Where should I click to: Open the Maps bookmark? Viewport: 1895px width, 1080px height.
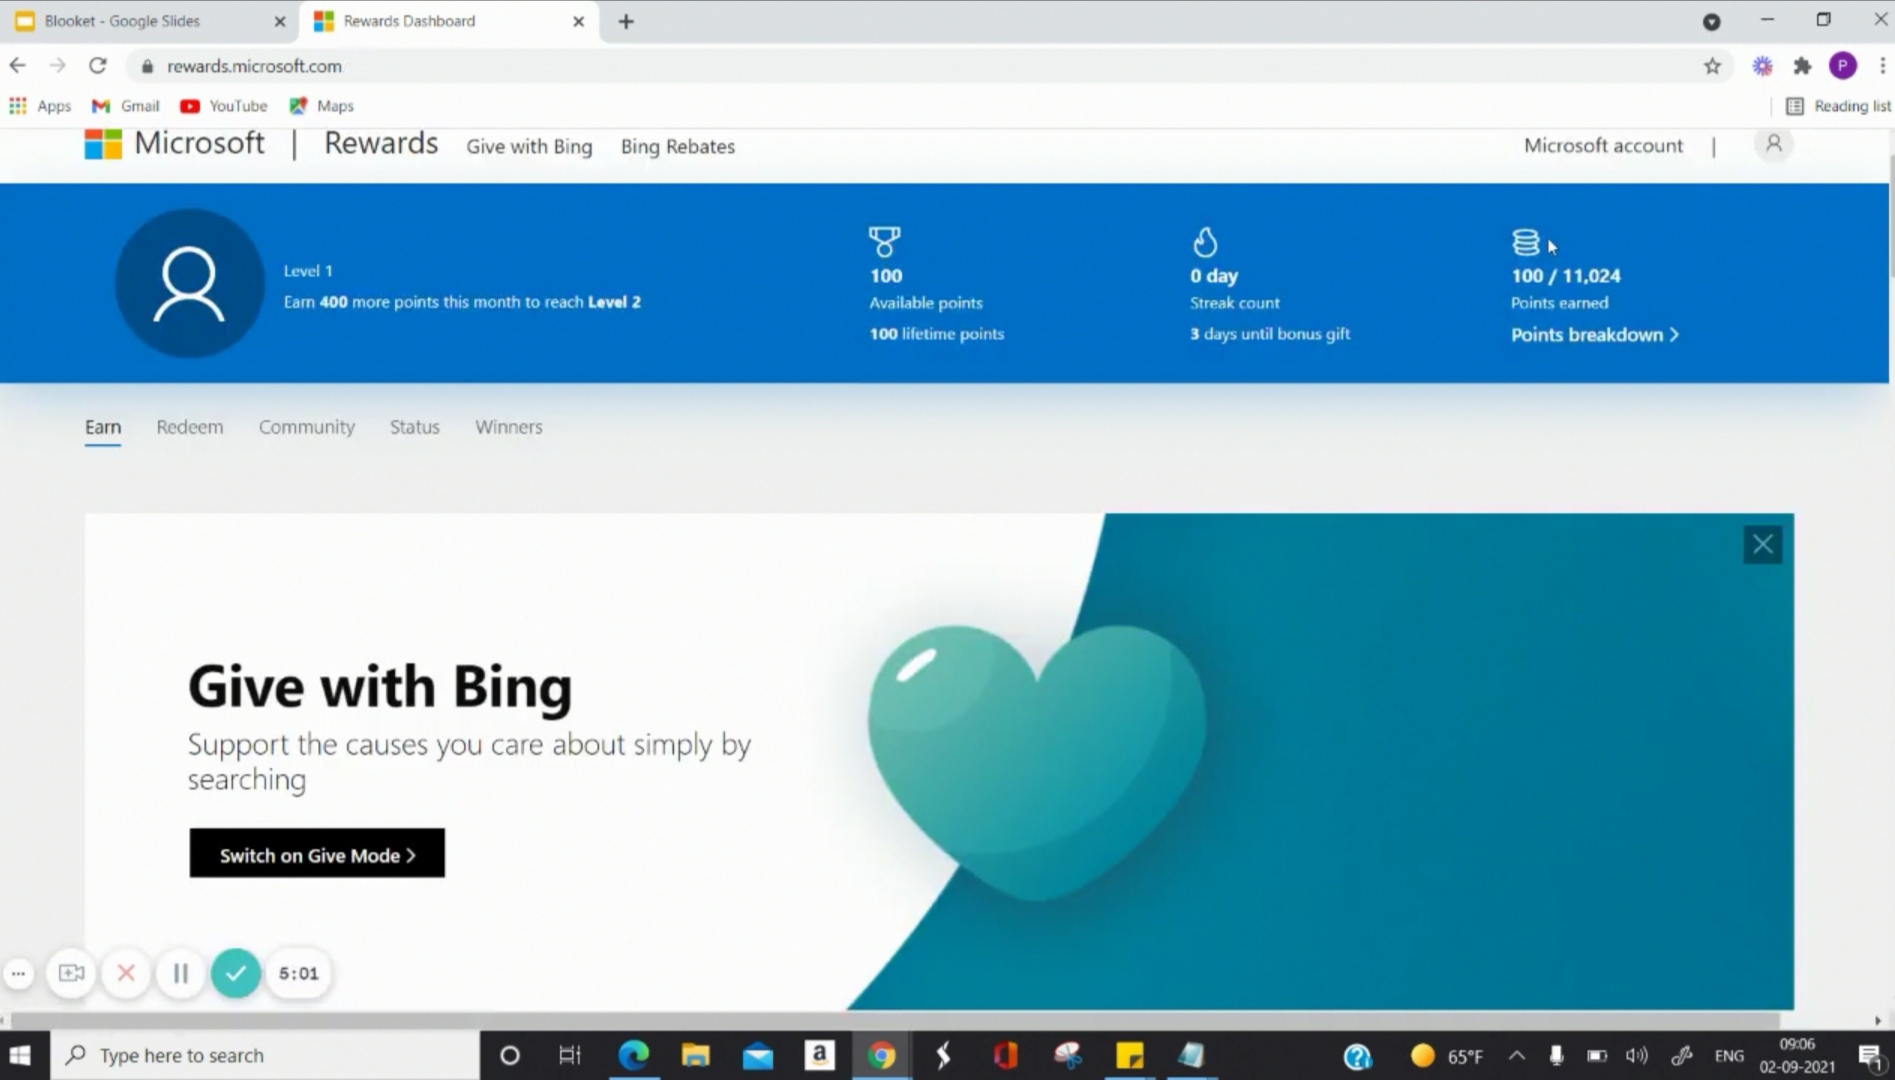322,106
